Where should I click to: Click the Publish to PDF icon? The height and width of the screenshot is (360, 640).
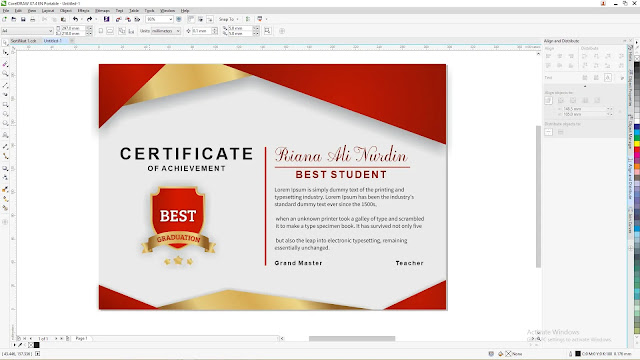point(137,19)
